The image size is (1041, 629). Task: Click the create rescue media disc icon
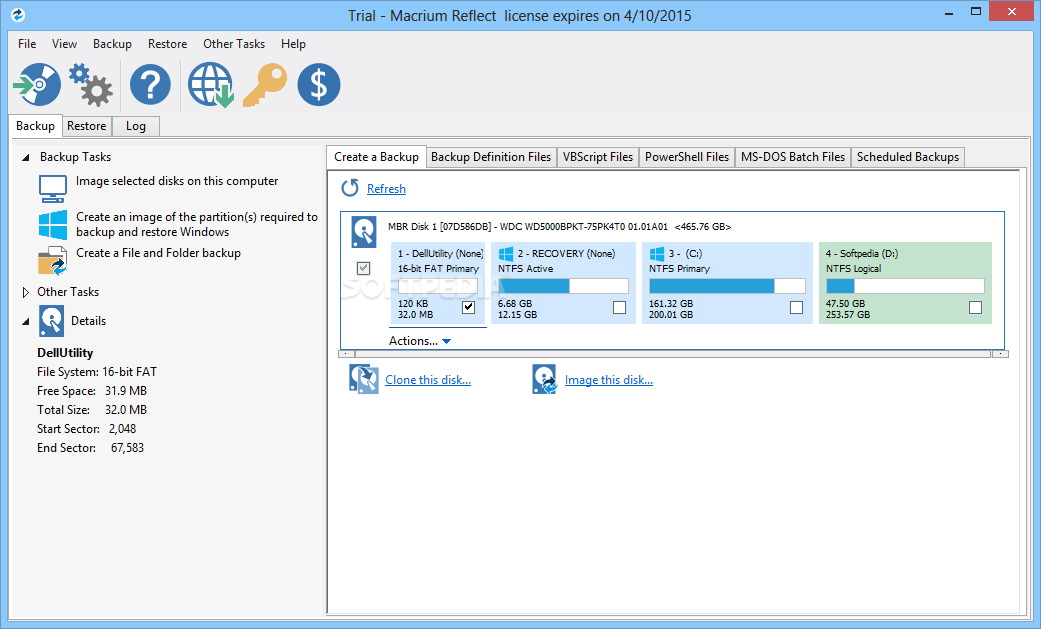pyautogui.click(x=37, y=84)
